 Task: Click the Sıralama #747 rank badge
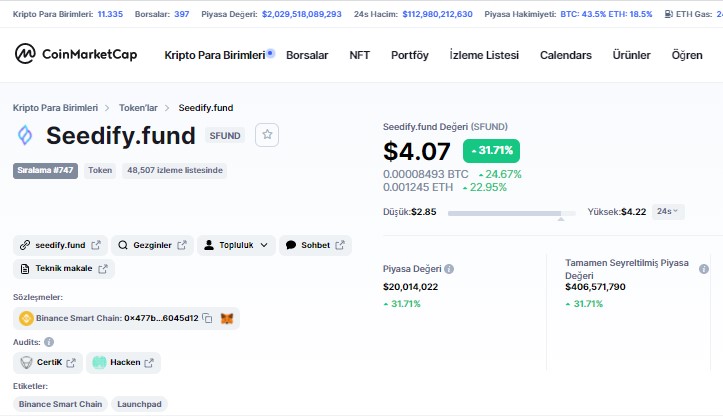click(x=45, y=171)
